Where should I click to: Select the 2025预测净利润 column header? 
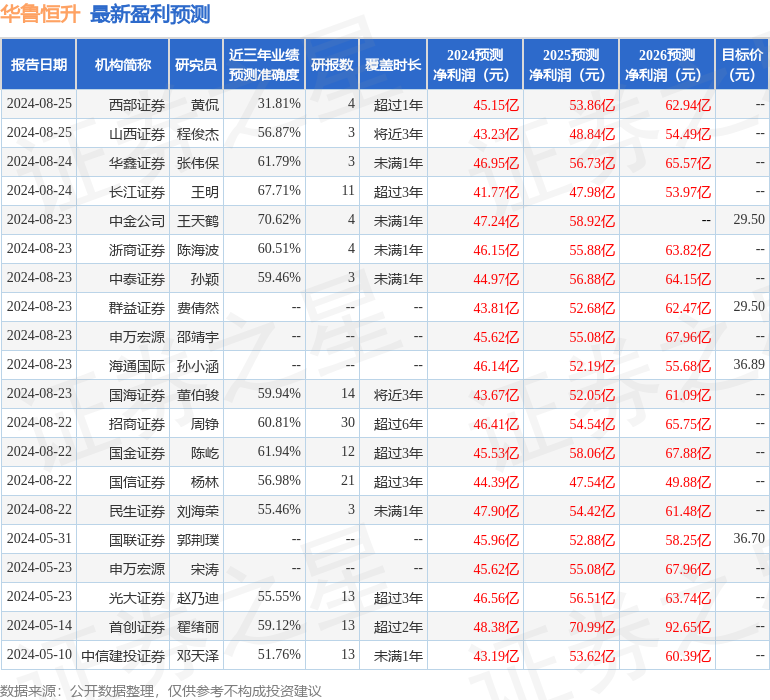[x=571, y=64]
